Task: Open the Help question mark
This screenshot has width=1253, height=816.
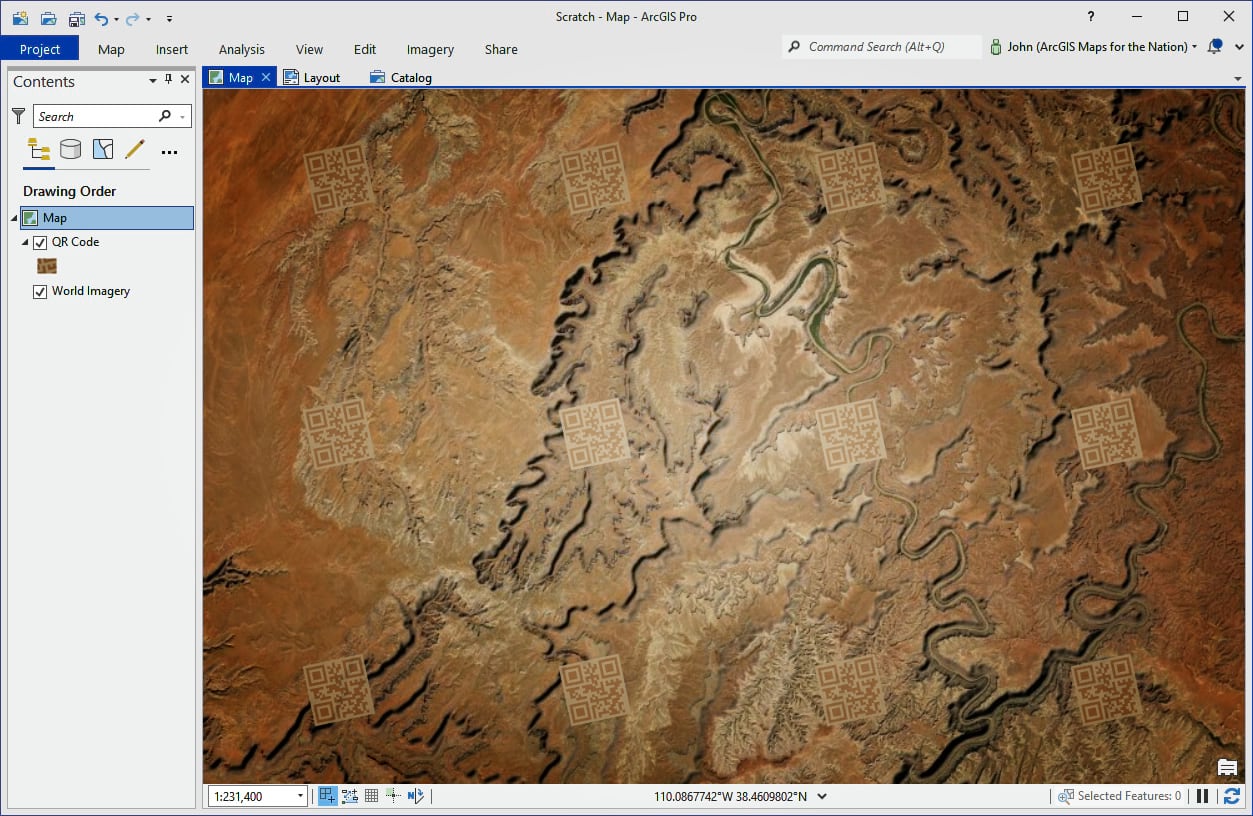Action: (x=1090, y=17)
